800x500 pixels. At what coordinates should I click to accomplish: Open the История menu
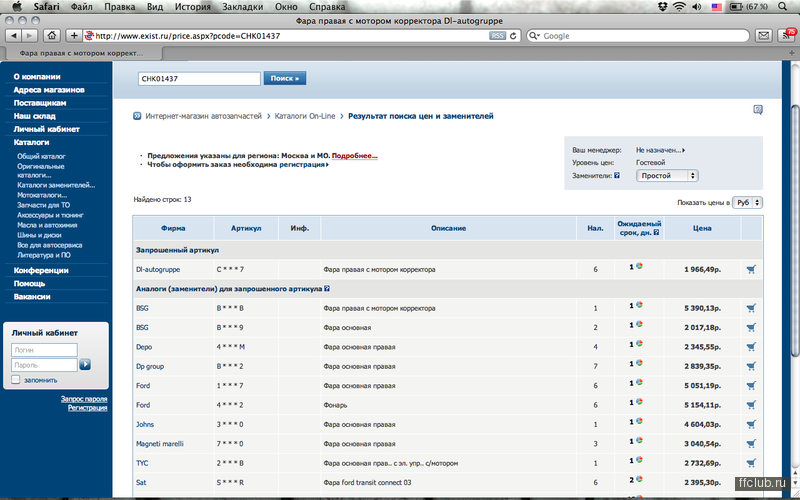pyautogui.click(x=192, y=7)
